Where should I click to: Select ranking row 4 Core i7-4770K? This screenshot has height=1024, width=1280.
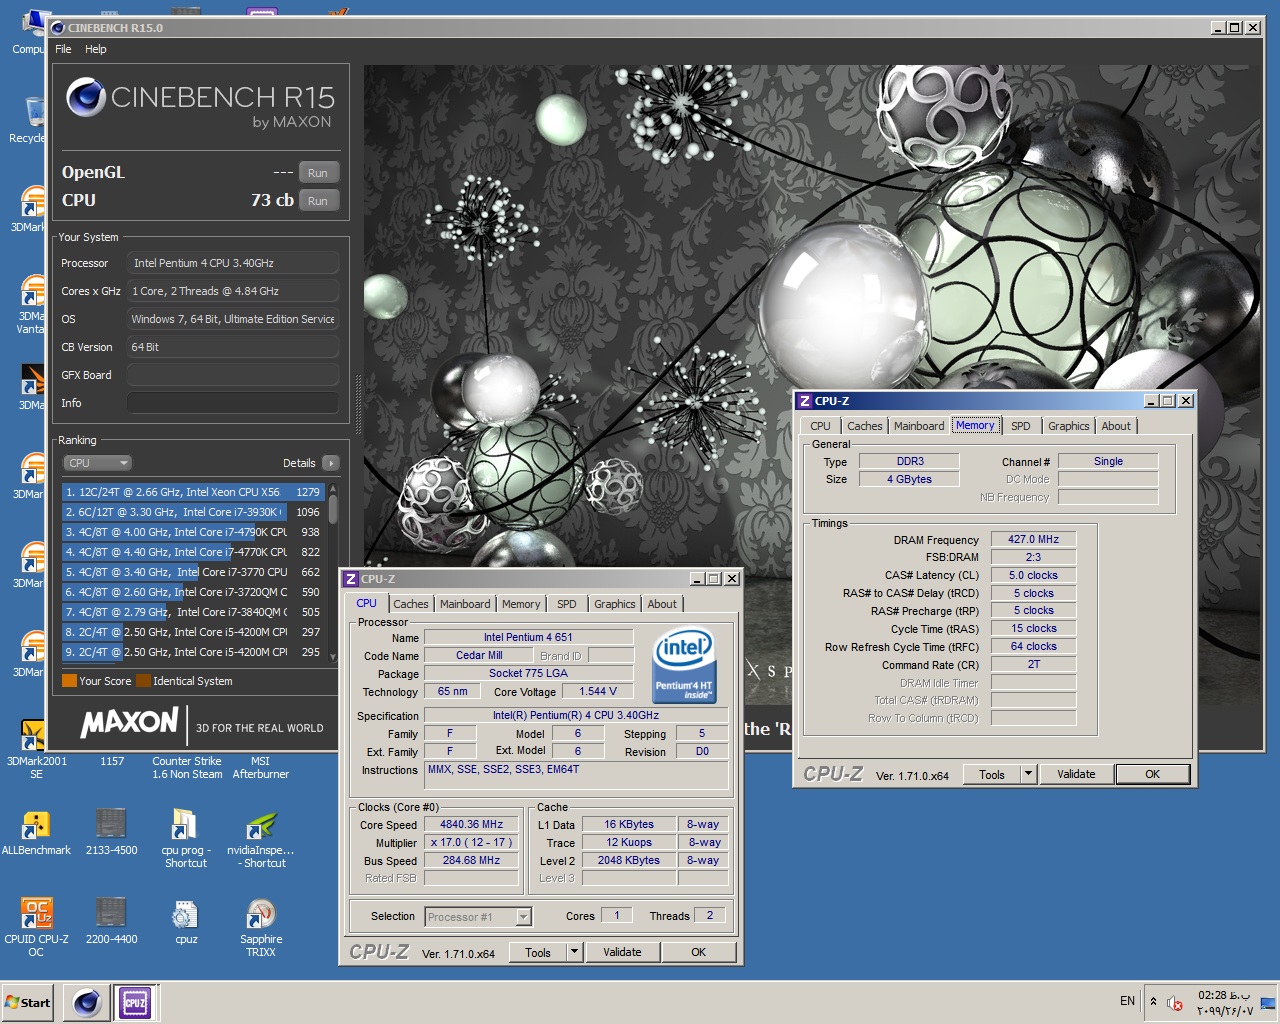(x=192, y=552)
